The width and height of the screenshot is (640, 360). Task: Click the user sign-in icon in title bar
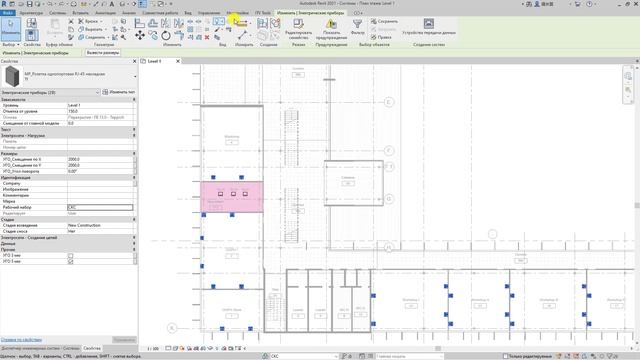pyautogui.click(x=537, y=4)
